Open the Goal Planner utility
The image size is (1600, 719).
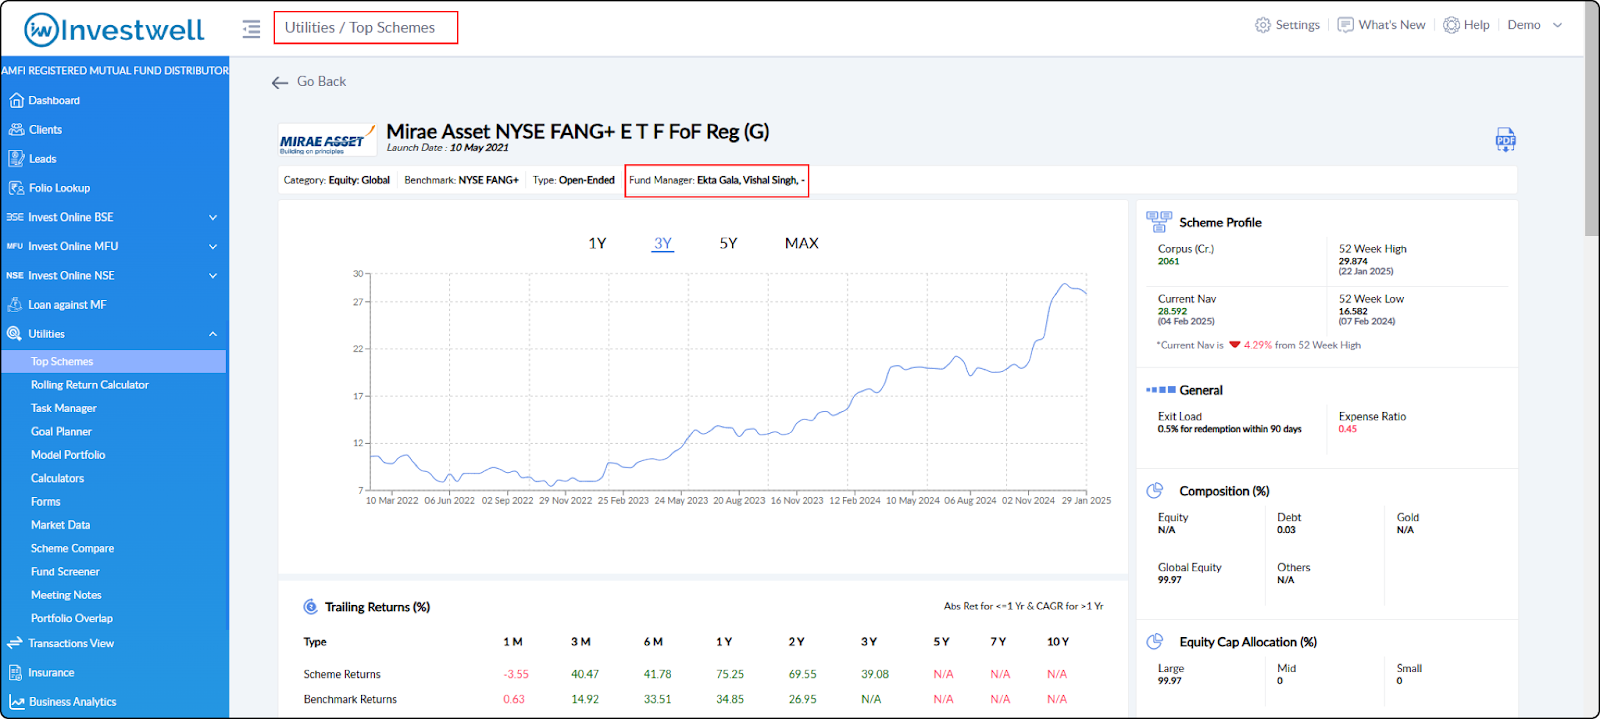pyautogui.click(x=61, y=431)
